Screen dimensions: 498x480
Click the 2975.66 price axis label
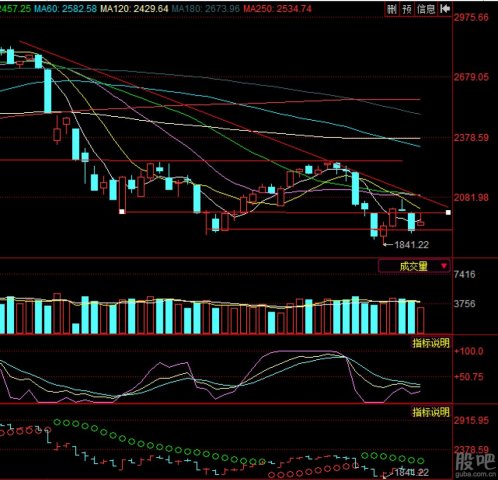[x=471, y=17]
